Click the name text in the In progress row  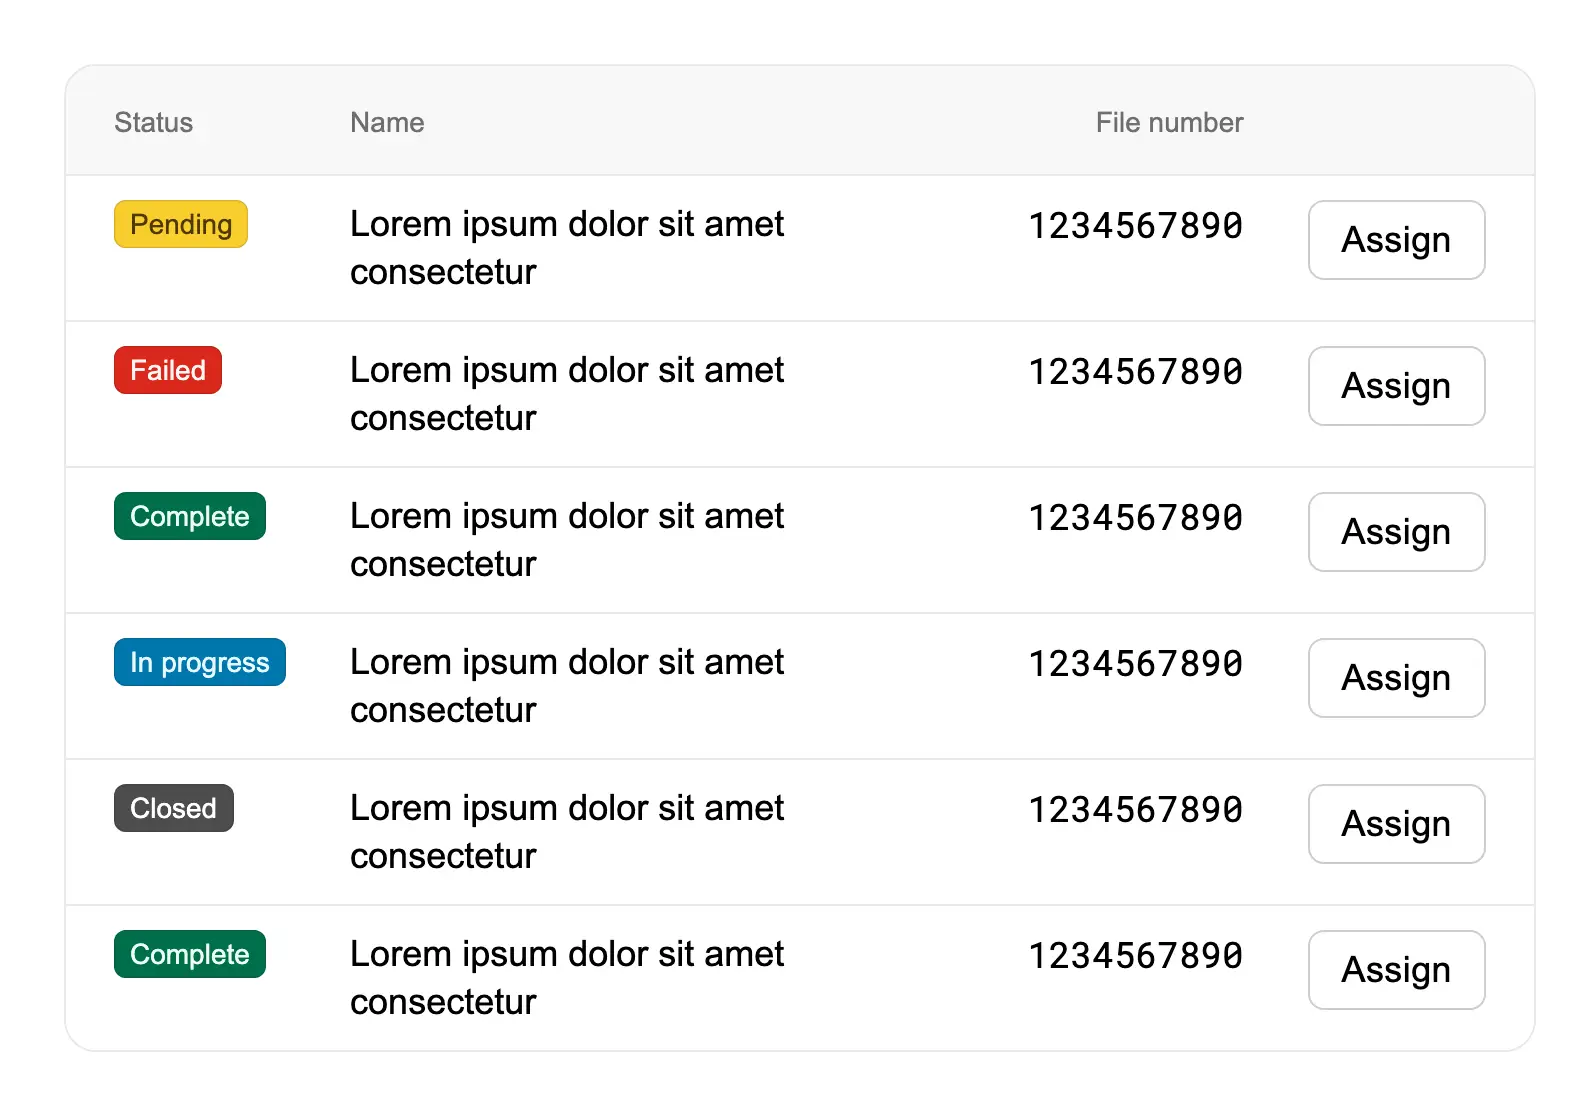point(566,685)
